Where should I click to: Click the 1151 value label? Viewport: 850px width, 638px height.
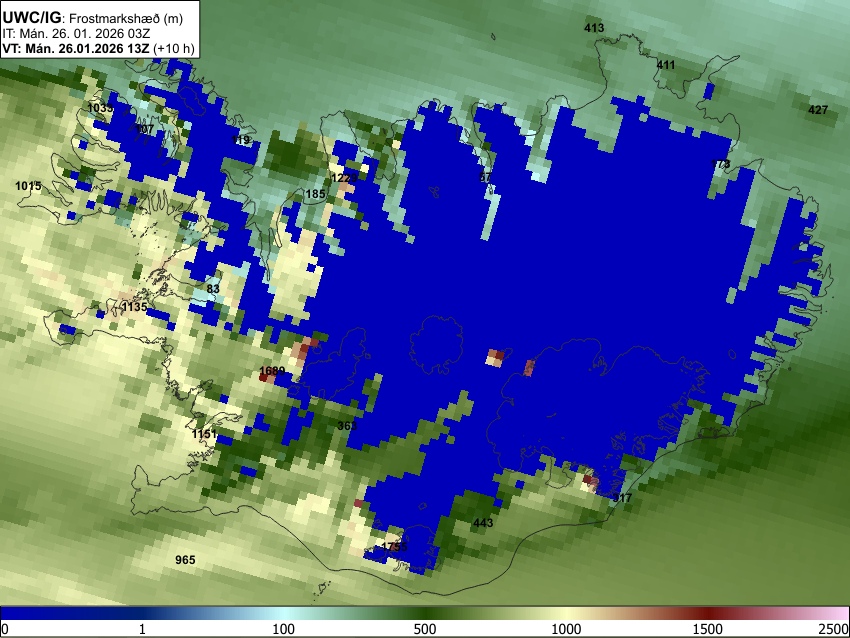(x=204, y=434)
